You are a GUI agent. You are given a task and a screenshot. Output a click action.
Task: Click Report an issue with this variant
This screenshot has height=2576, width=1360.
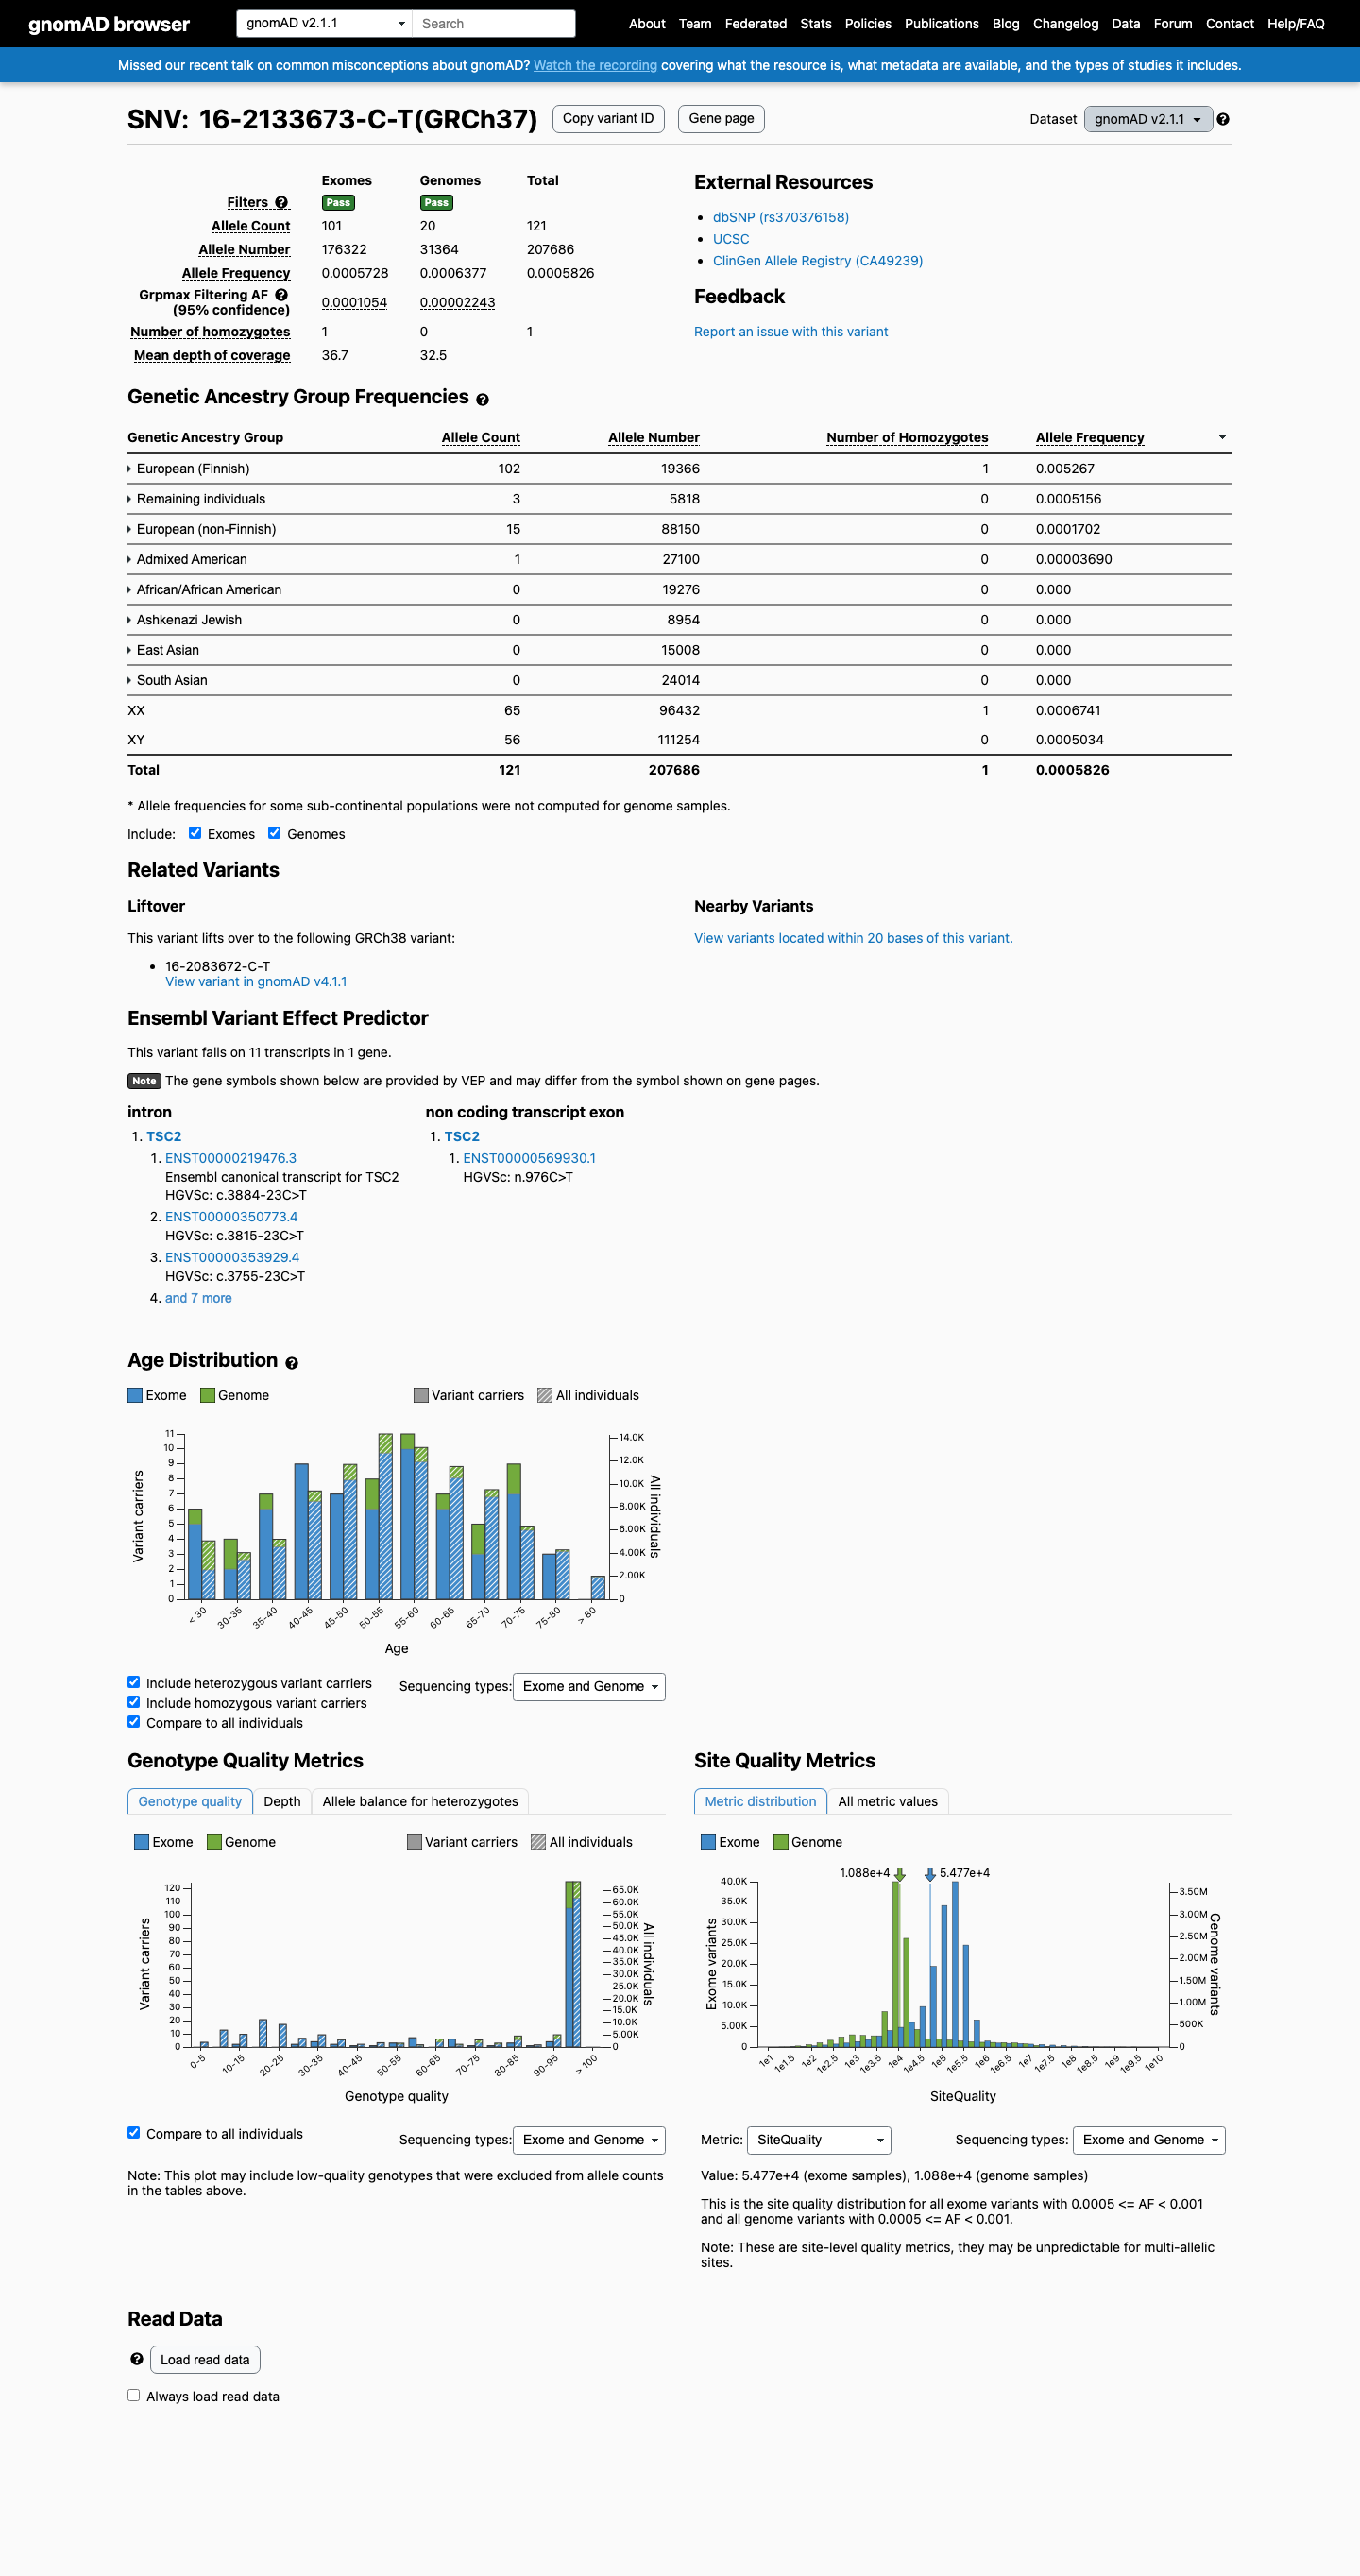point(791,332)
